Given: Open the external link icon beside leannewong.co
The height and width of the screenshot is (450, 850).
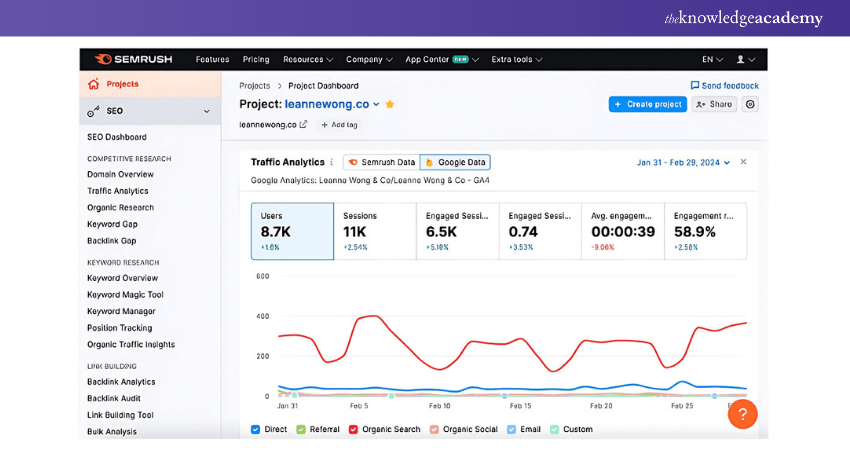Looking at the screenshot, I should click(x=303, y=125).
